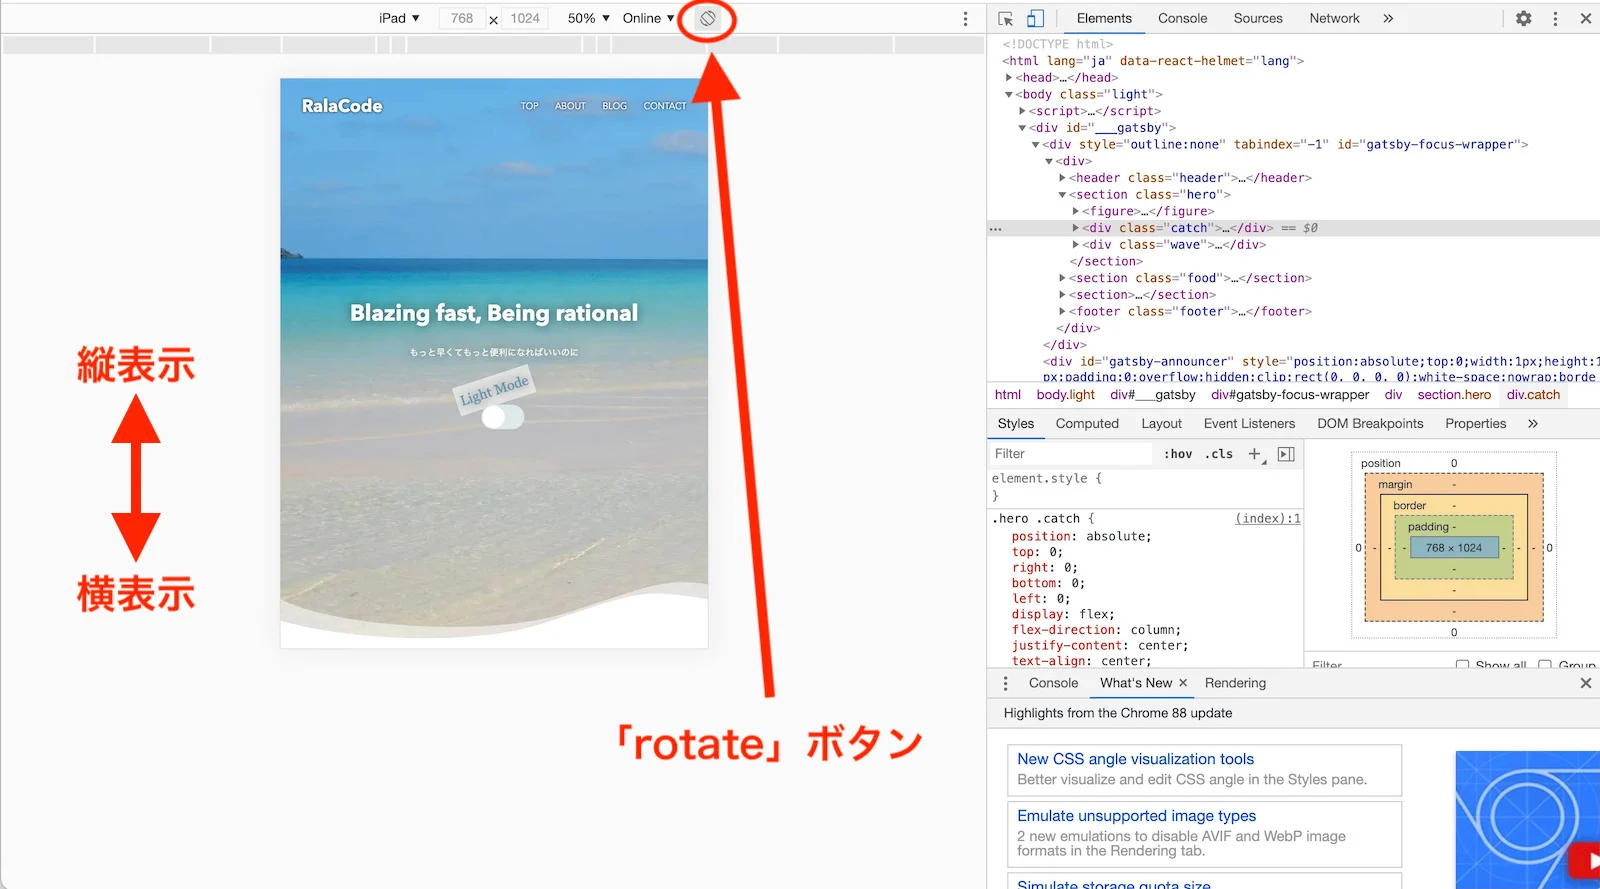Collapse the body class light node

tap(1009, 95)
